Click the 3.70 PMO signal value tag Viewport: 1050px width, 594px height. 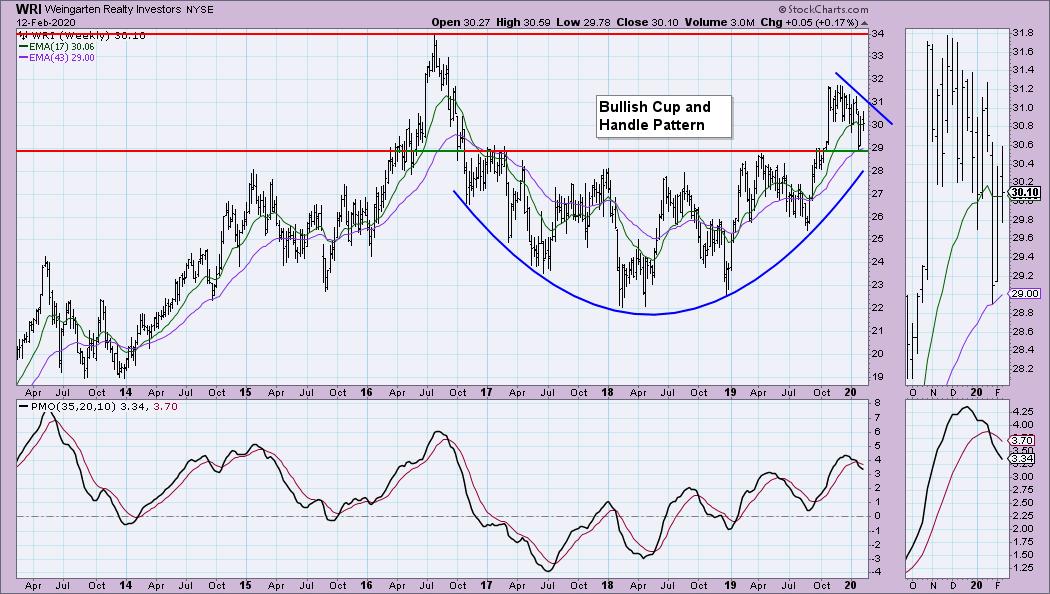tap(1023, 441)
